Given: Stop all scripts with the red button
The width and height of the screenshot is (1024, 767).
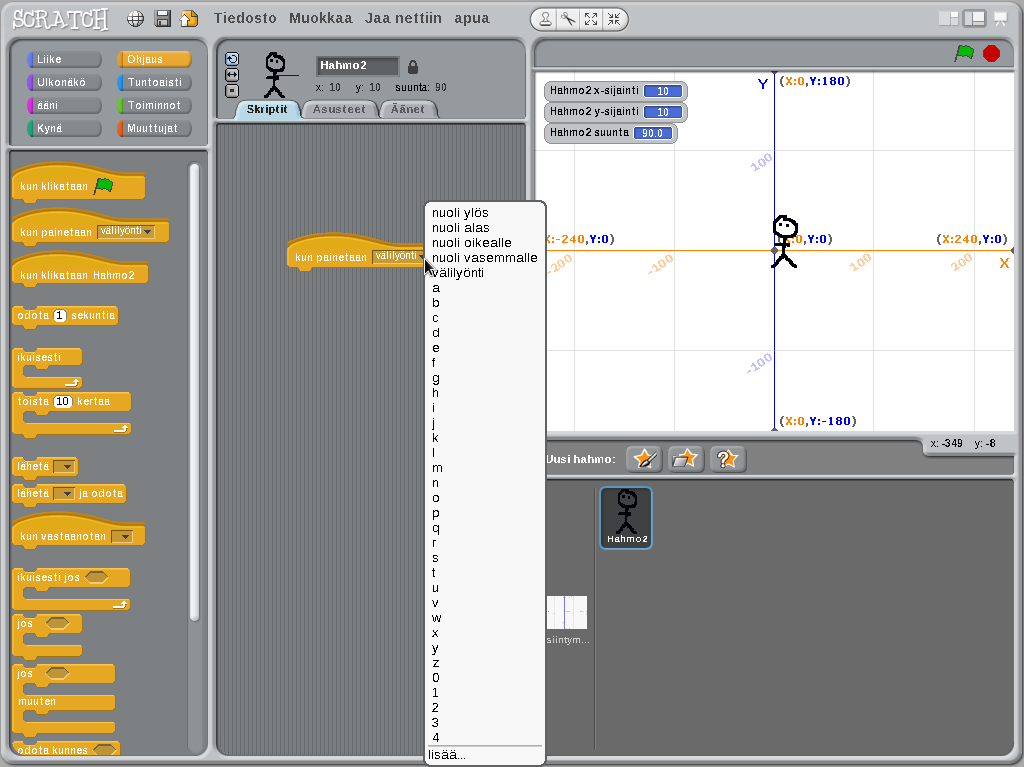Looking at the screenshot, I should pos(991,53).
